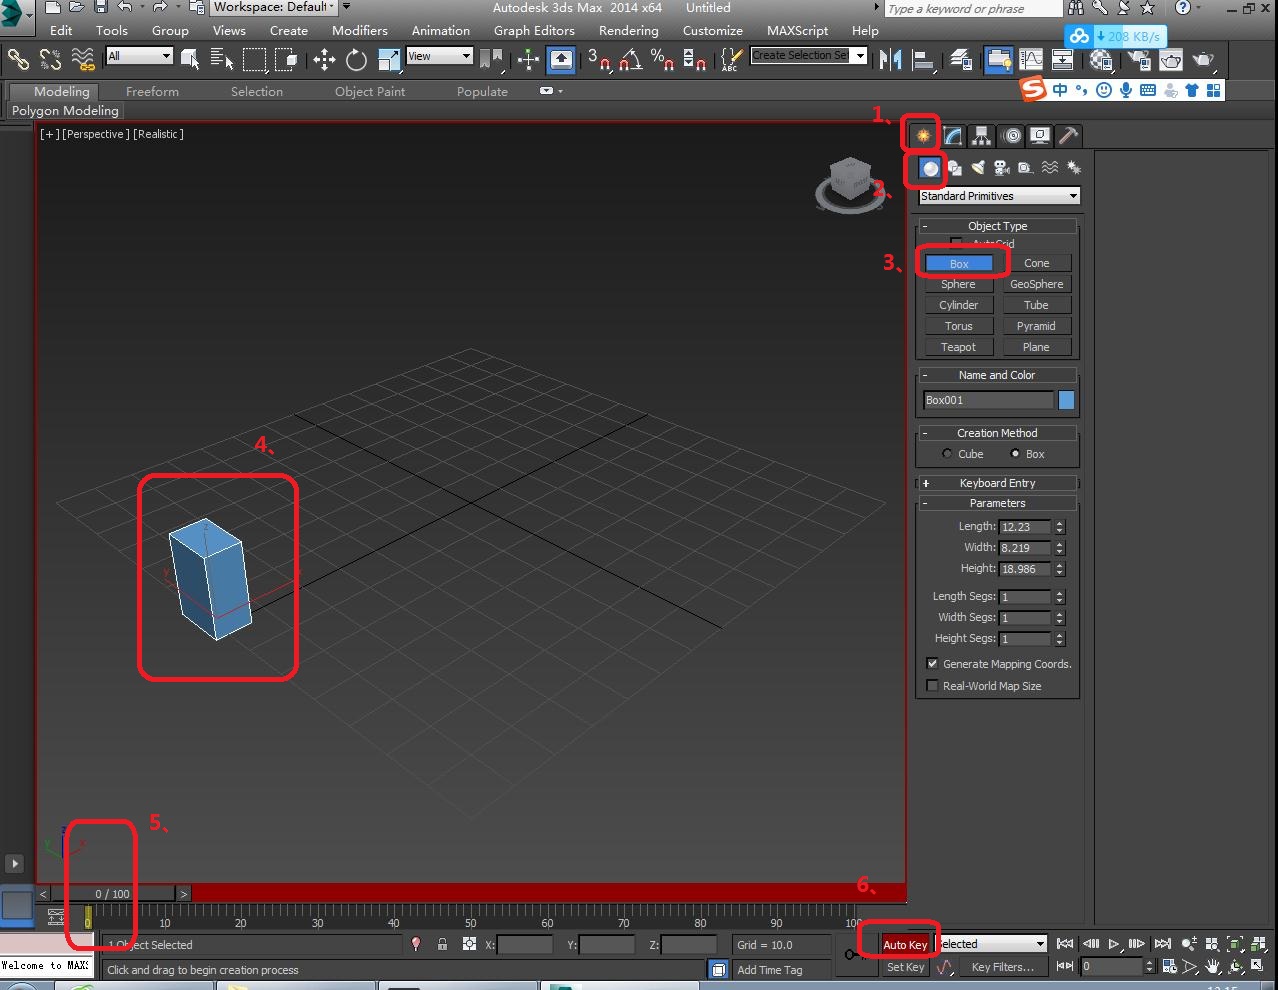The height and width of the screenshot is (990, 1278).
Task: Click the 0 / 100 time slider
Action: [112, 894]
